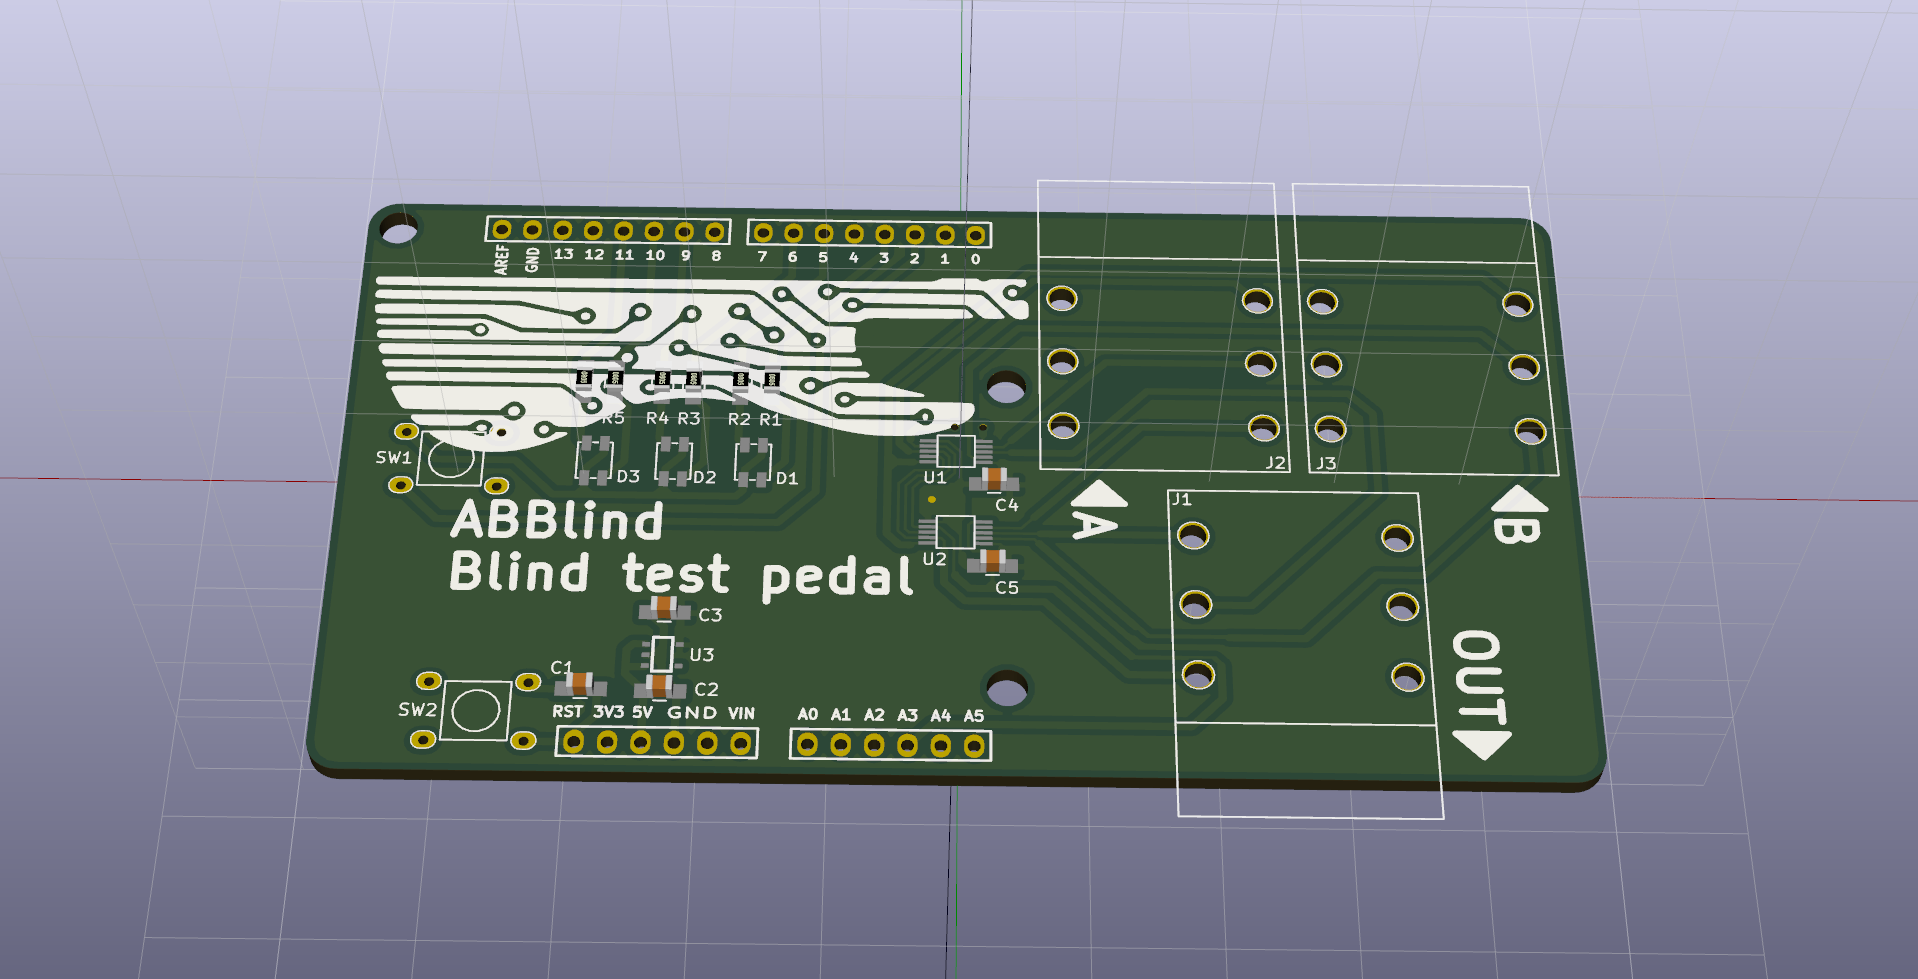Viewport: 1918px width, 979px height.
Task: Click the J1 connector label
Action: click(1181, 499)
